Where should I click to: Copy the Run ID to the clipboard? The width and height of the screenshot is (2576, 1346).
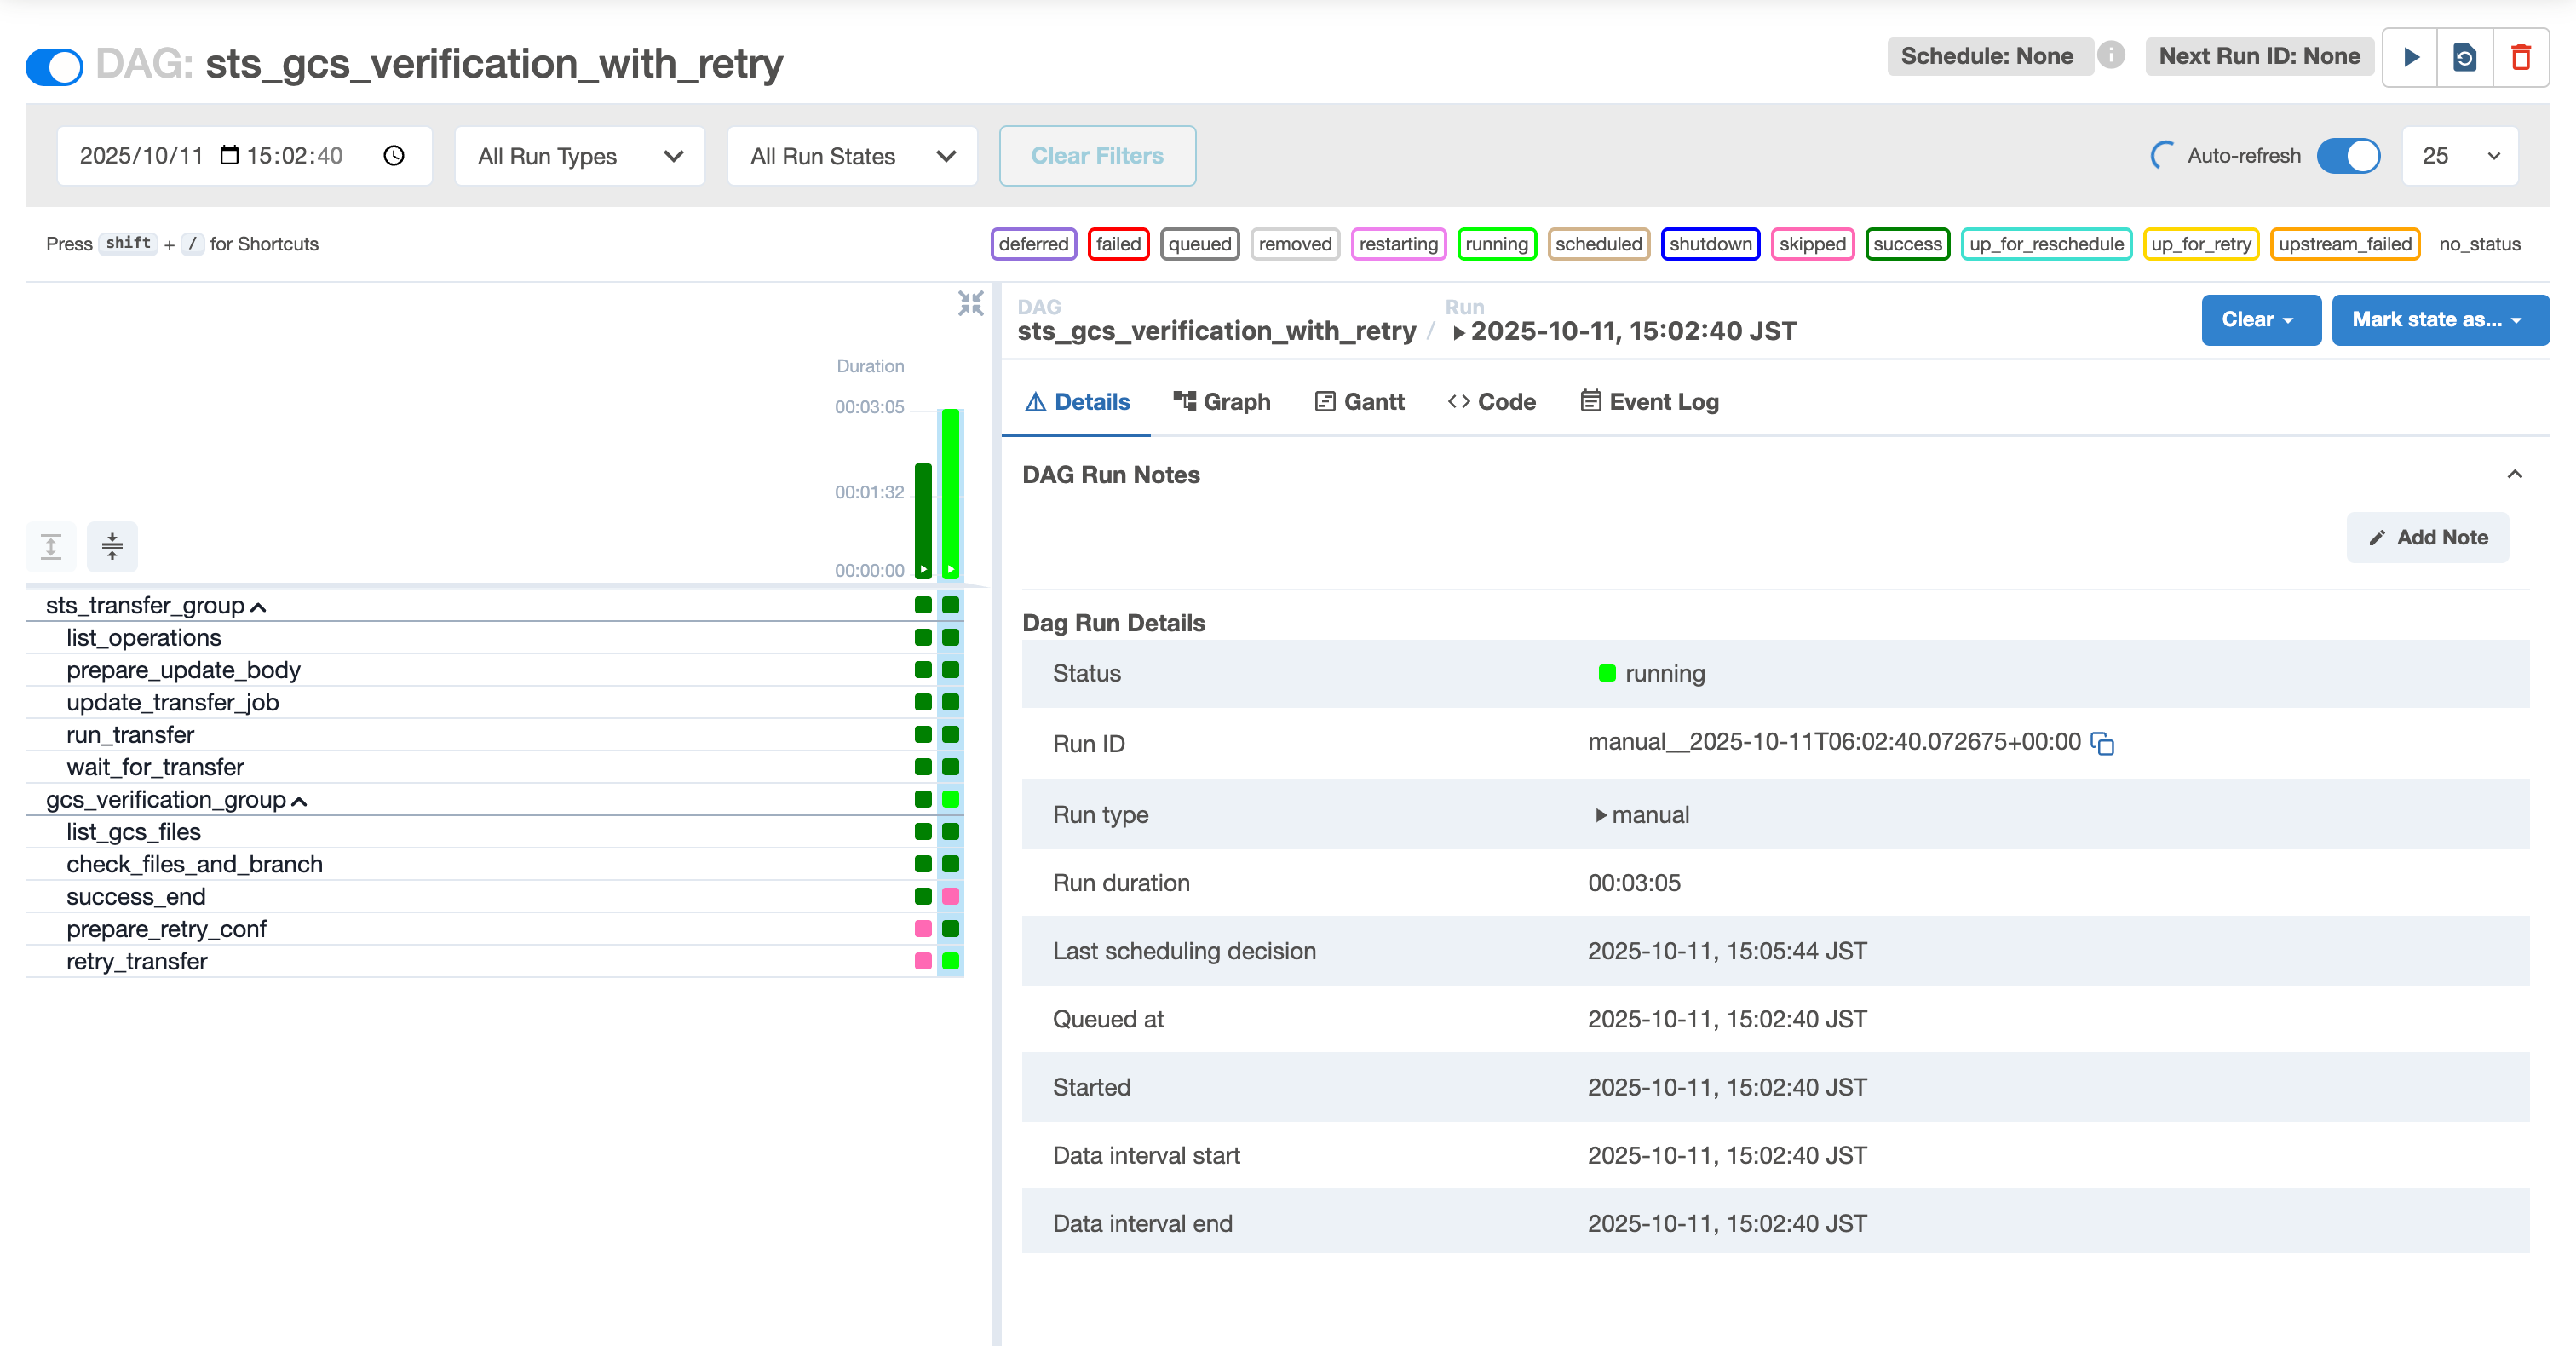pyautogui.click(x=2102, y=744)
